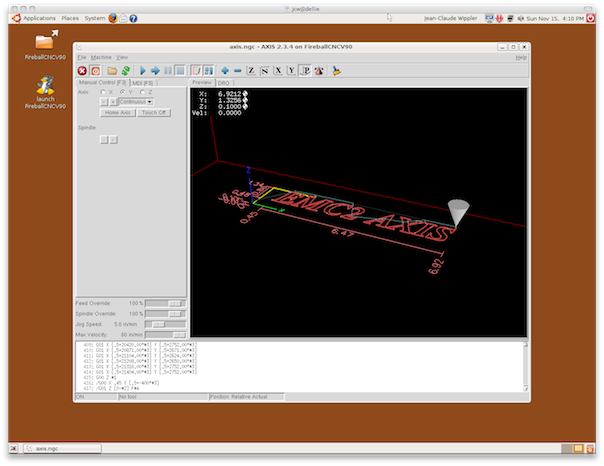Open the Machine menu
The height and width of the screenshot is (466, 604).
101,57
